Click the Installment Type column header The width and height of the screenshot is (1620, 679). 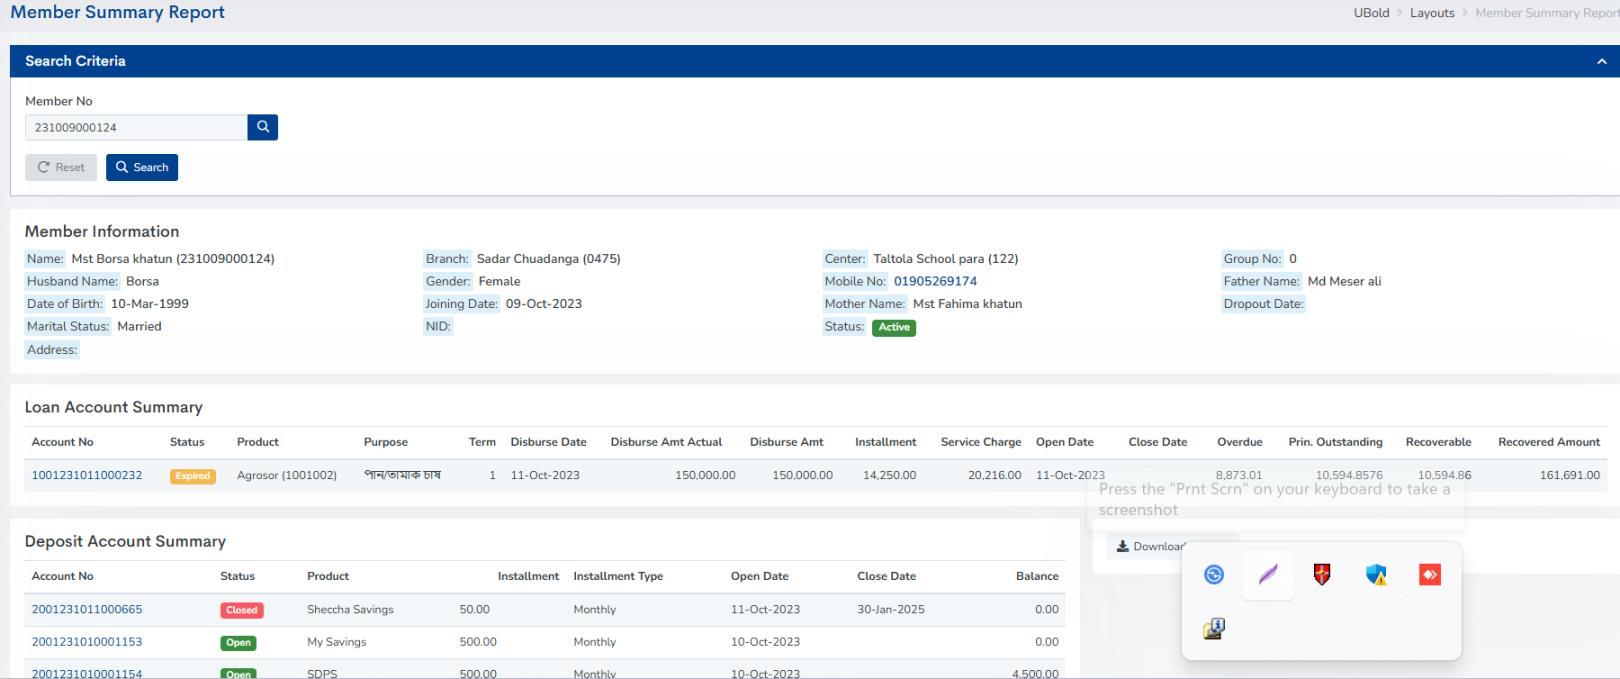pos(618,576)
